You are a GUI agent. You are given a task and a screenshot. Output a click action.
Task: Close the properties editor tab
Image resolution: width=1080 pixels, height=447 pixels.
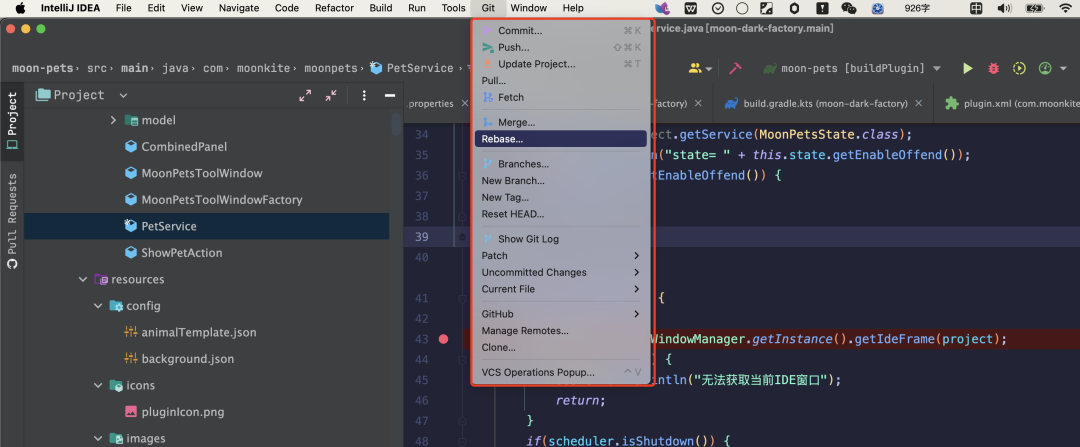coord(464,103)
